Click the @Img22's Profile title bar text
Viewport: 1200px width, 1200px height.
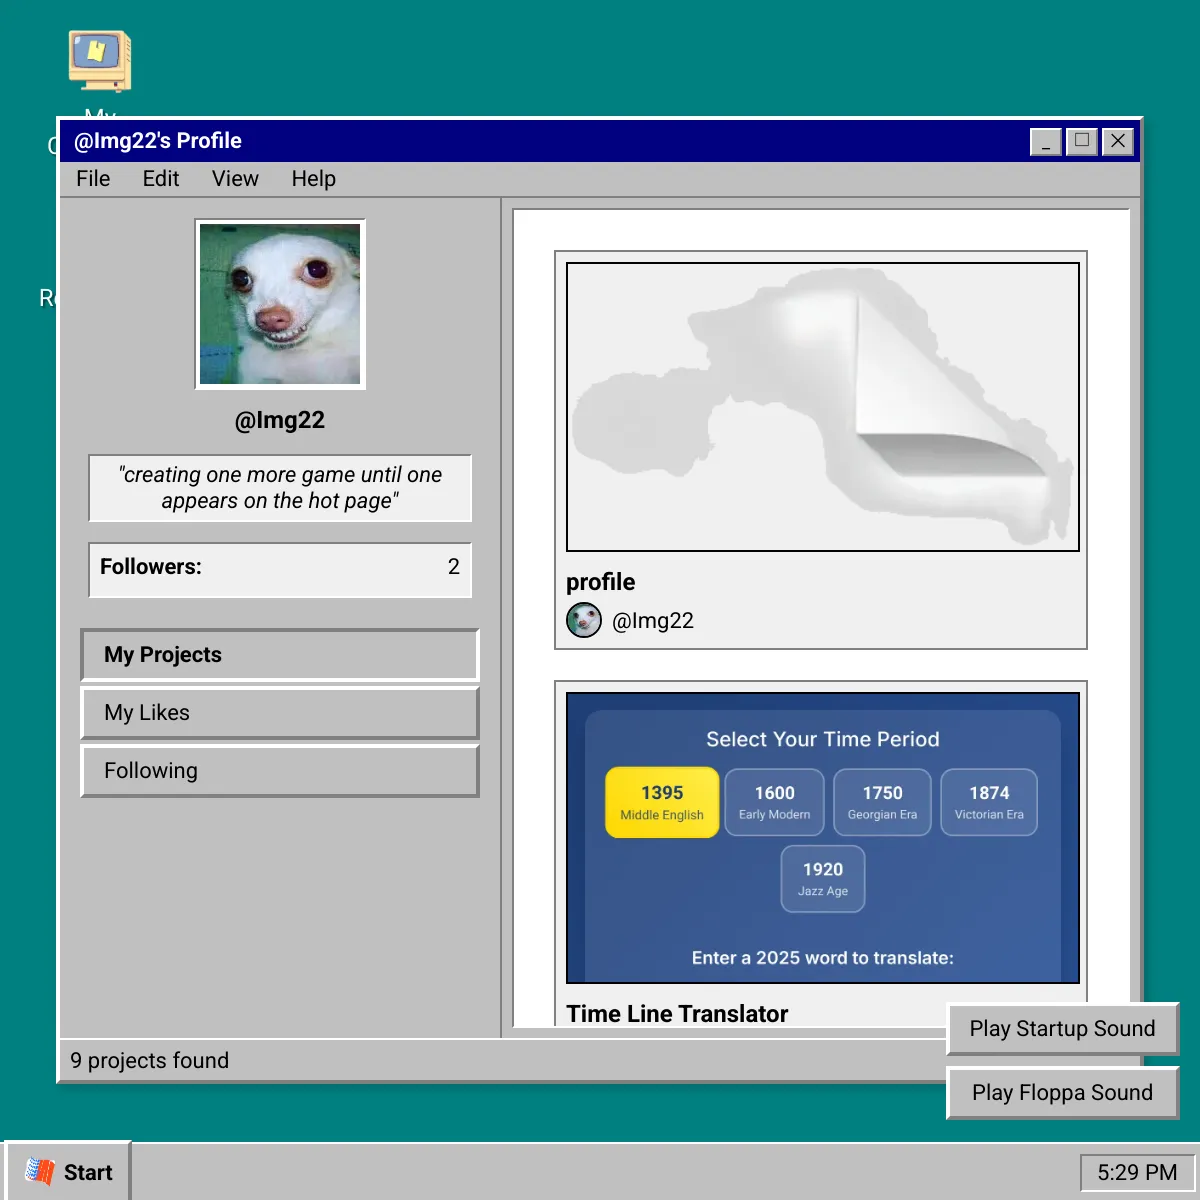click(158, 141)
